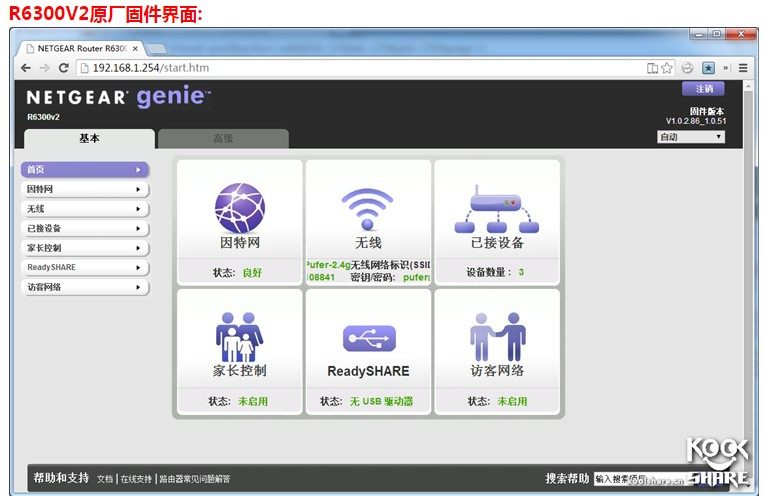The width and height of the screenshot is (764, 496).
Task: Open the 文档 link in help bar
Action: point(104,479)
